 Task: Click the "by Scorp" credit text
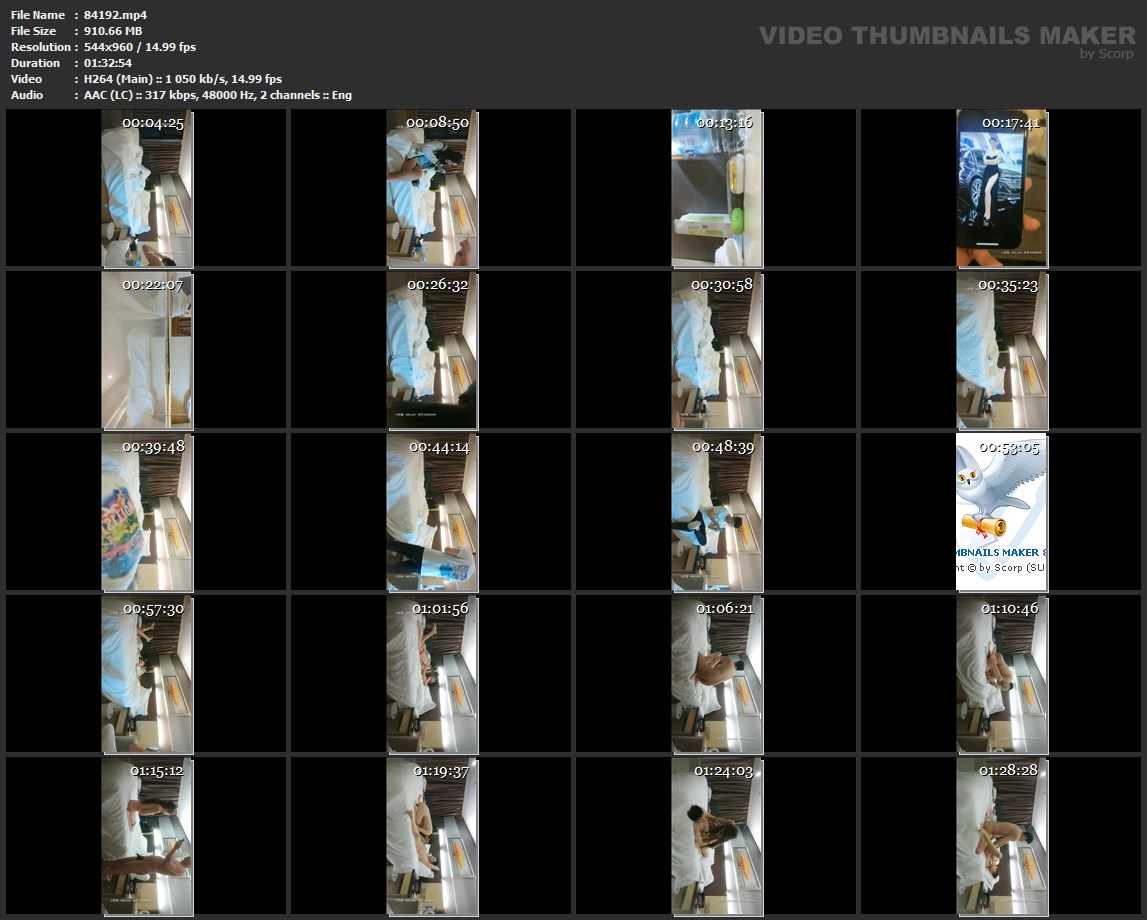click(x=1106, y=54)
